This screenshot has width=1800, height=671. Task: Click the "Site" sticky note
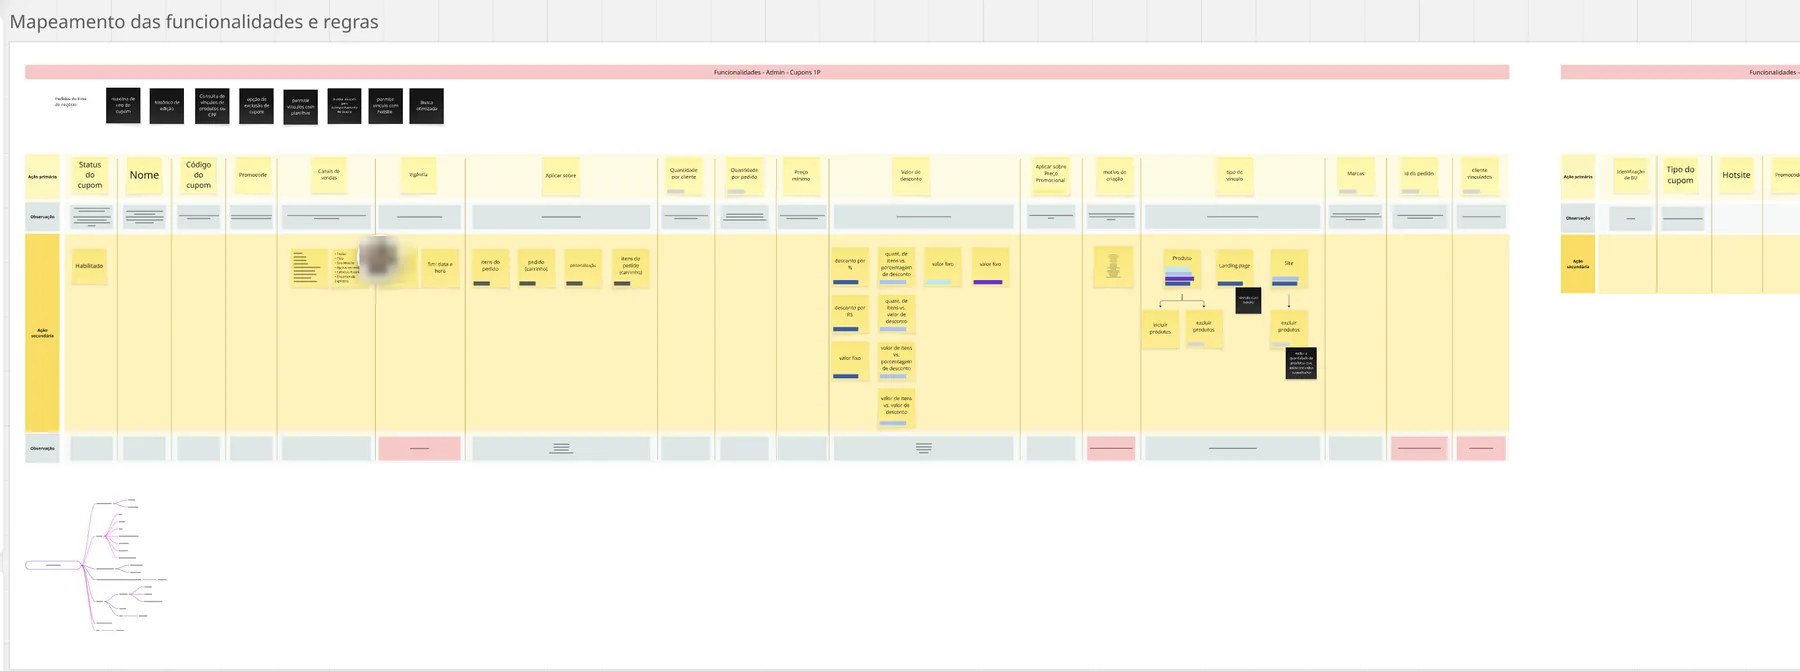point(1289,268)
